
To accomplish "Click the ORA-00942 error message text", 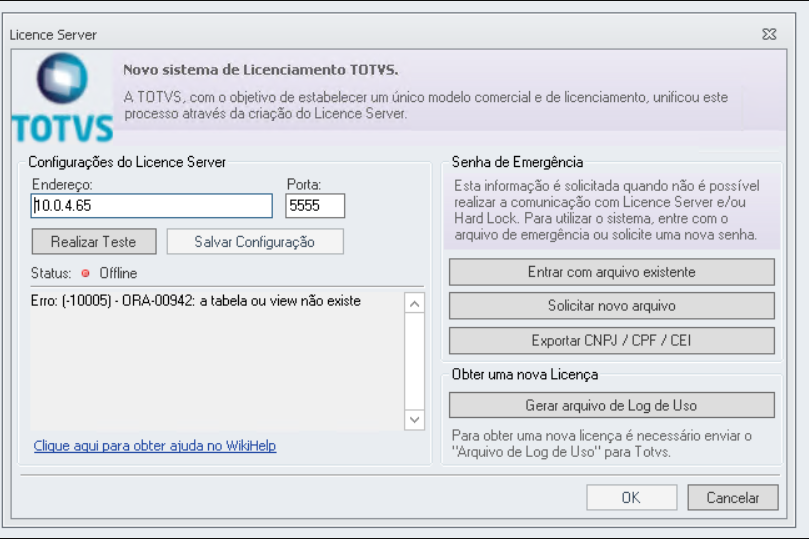I will tap(196, 301).
